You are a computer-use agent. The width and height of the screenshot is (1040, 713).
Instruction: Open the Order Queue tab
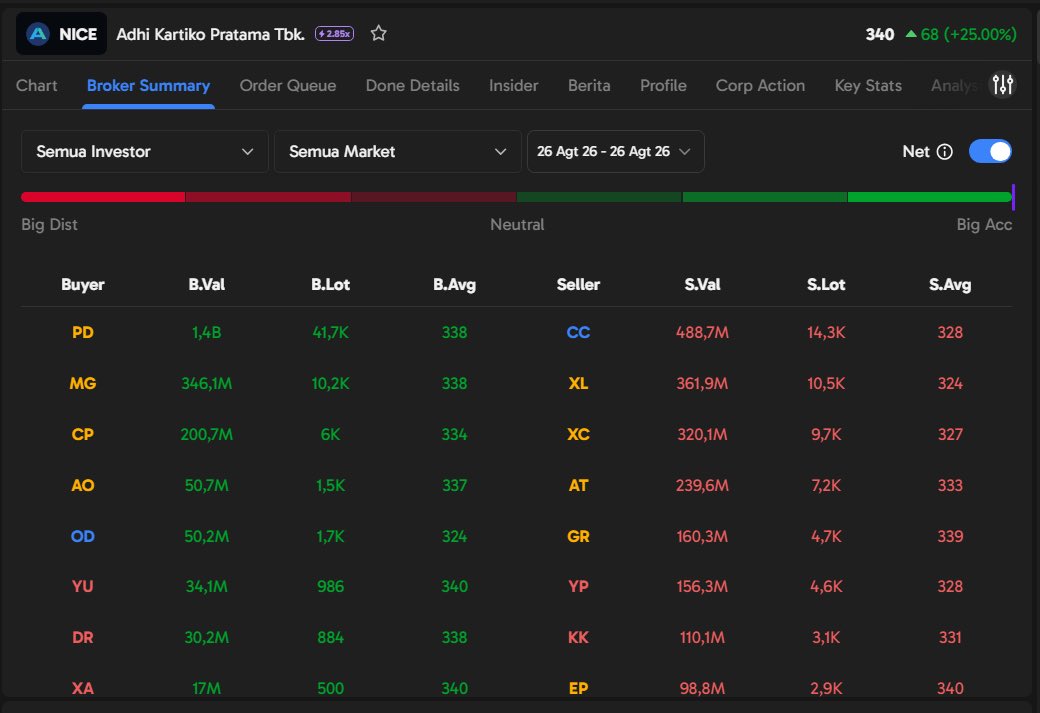(288, 86)
